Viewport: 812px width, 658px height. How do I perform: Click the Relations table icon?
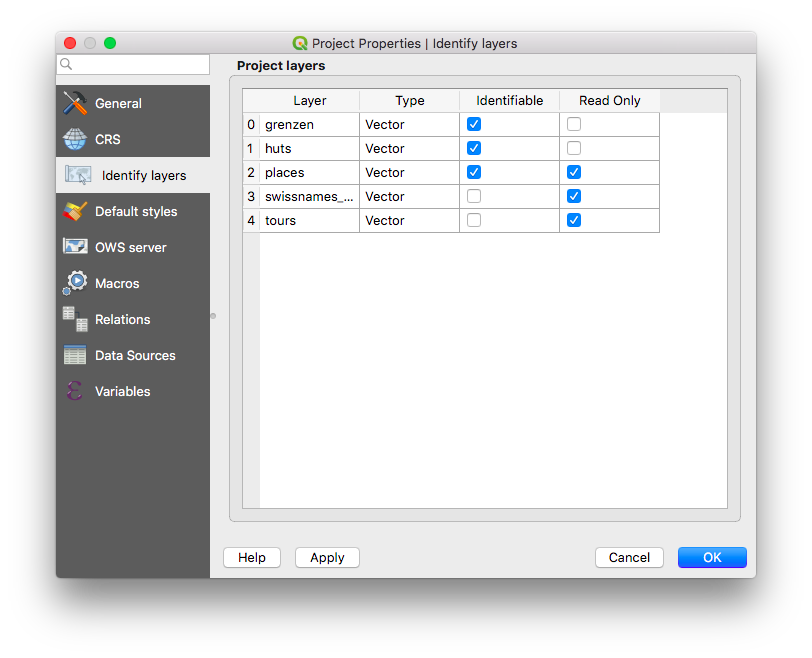[74, 319]
